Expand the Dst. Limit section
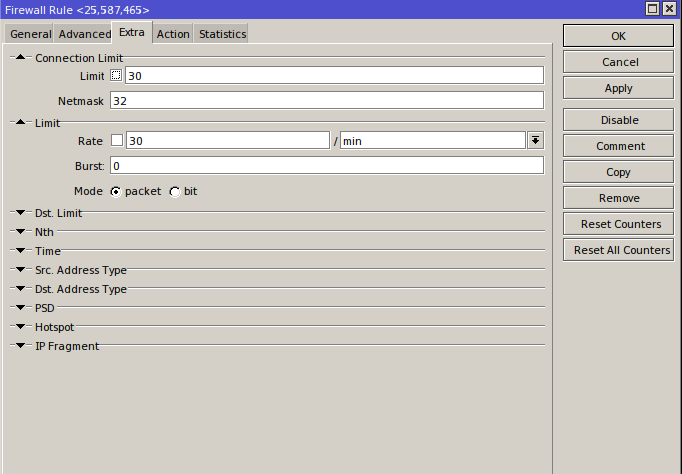 20,213
